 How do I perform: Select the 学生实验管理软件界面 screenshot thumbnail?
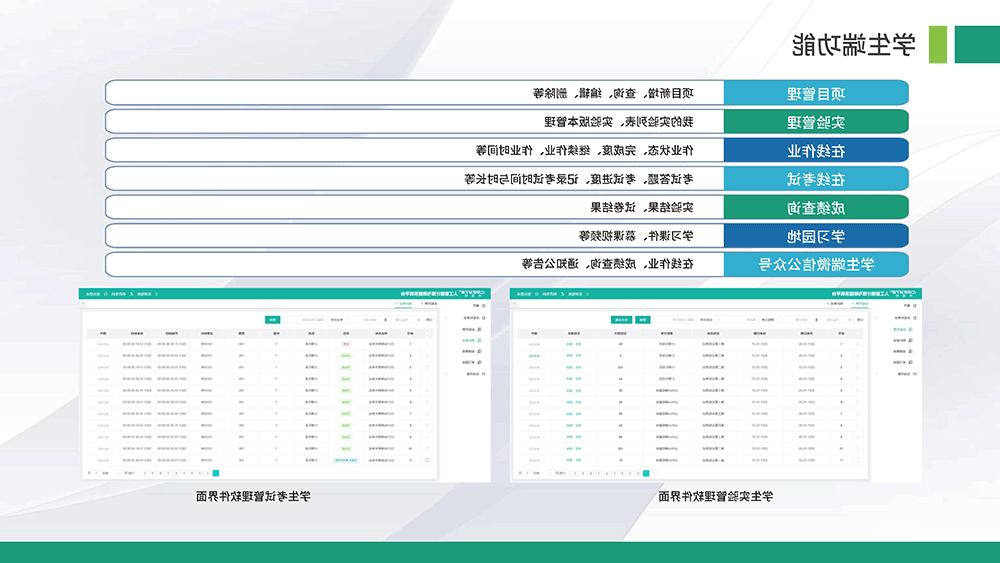coord(716,385)
